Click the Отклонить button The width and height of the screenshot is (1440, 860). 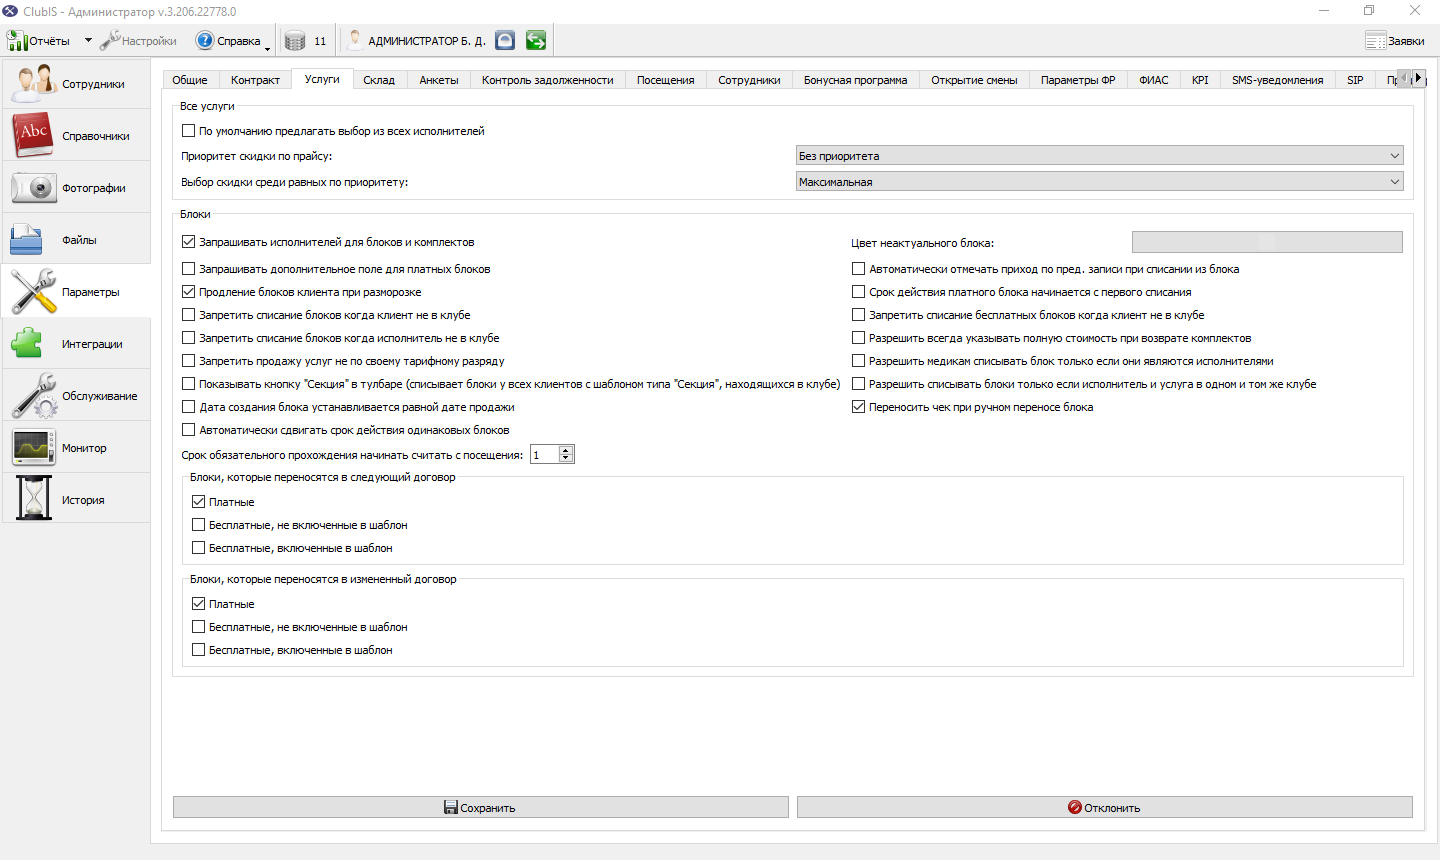coord(1104,807)
